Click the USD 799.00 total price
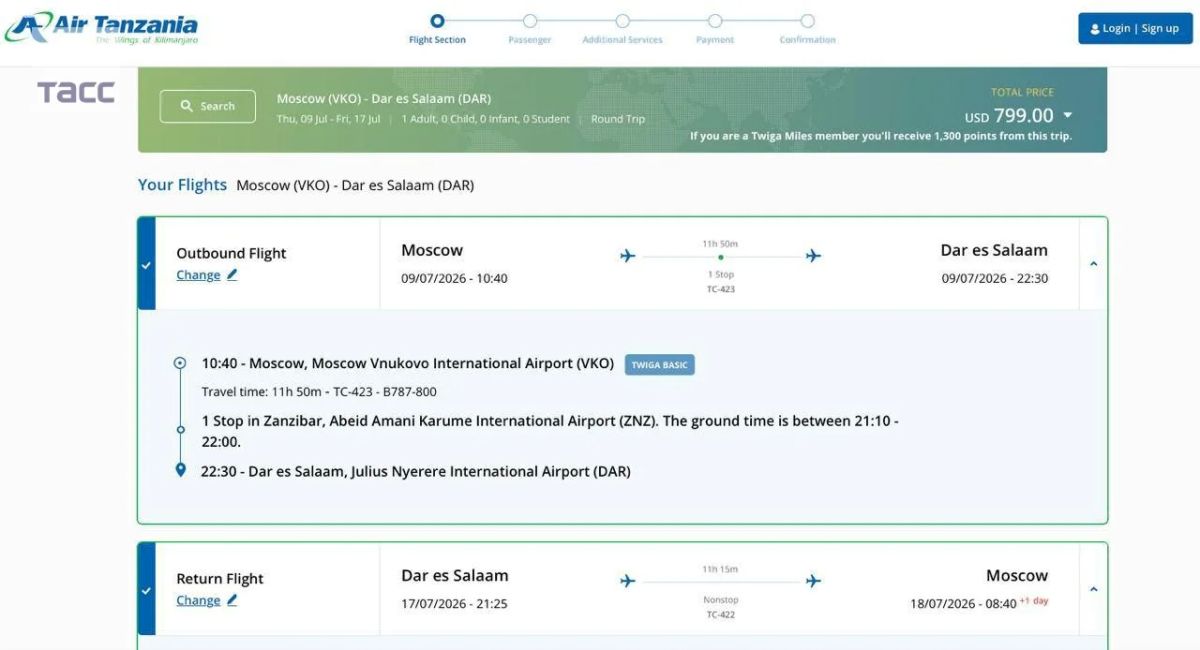 pos(1009,115)
